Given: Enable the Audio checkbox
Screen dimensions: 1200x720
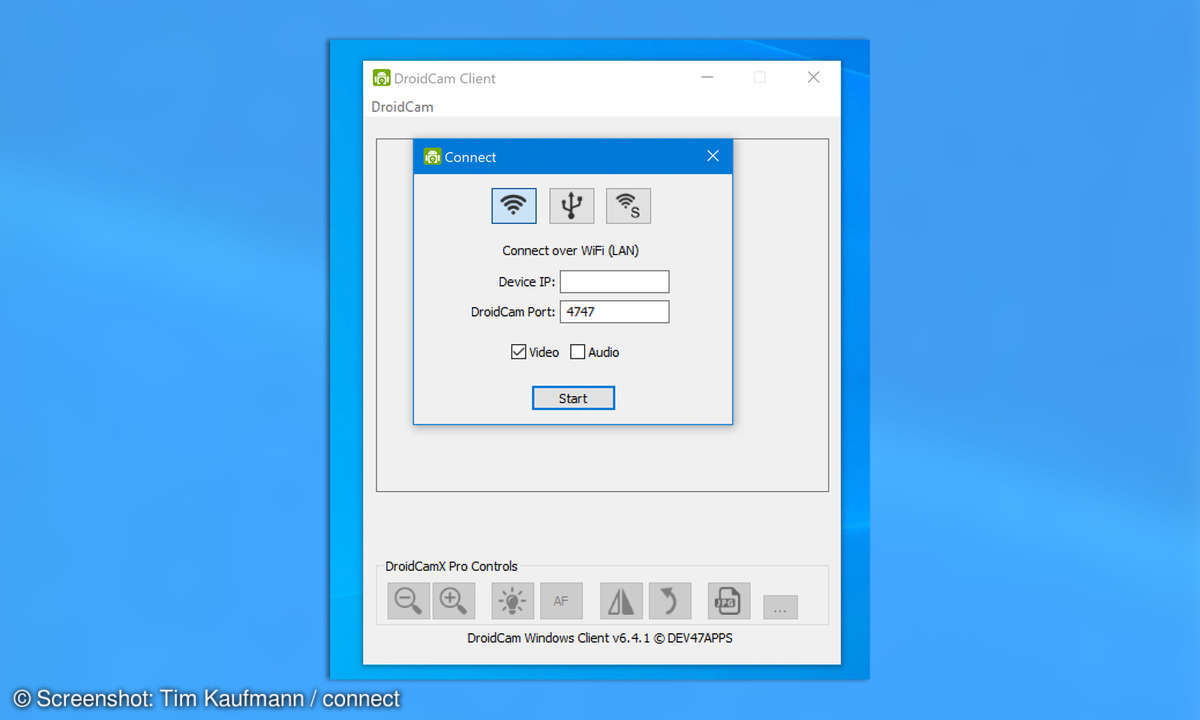Looking at the screenshot, I should point(577,352).
